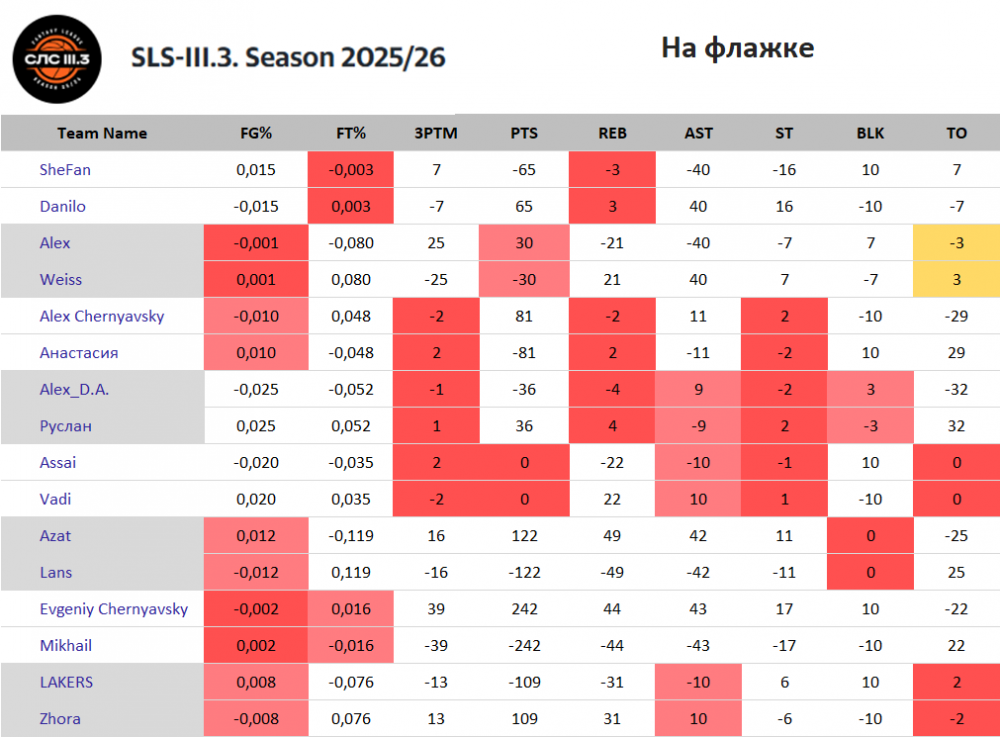Select the Руслан team name

click(66, 426)
